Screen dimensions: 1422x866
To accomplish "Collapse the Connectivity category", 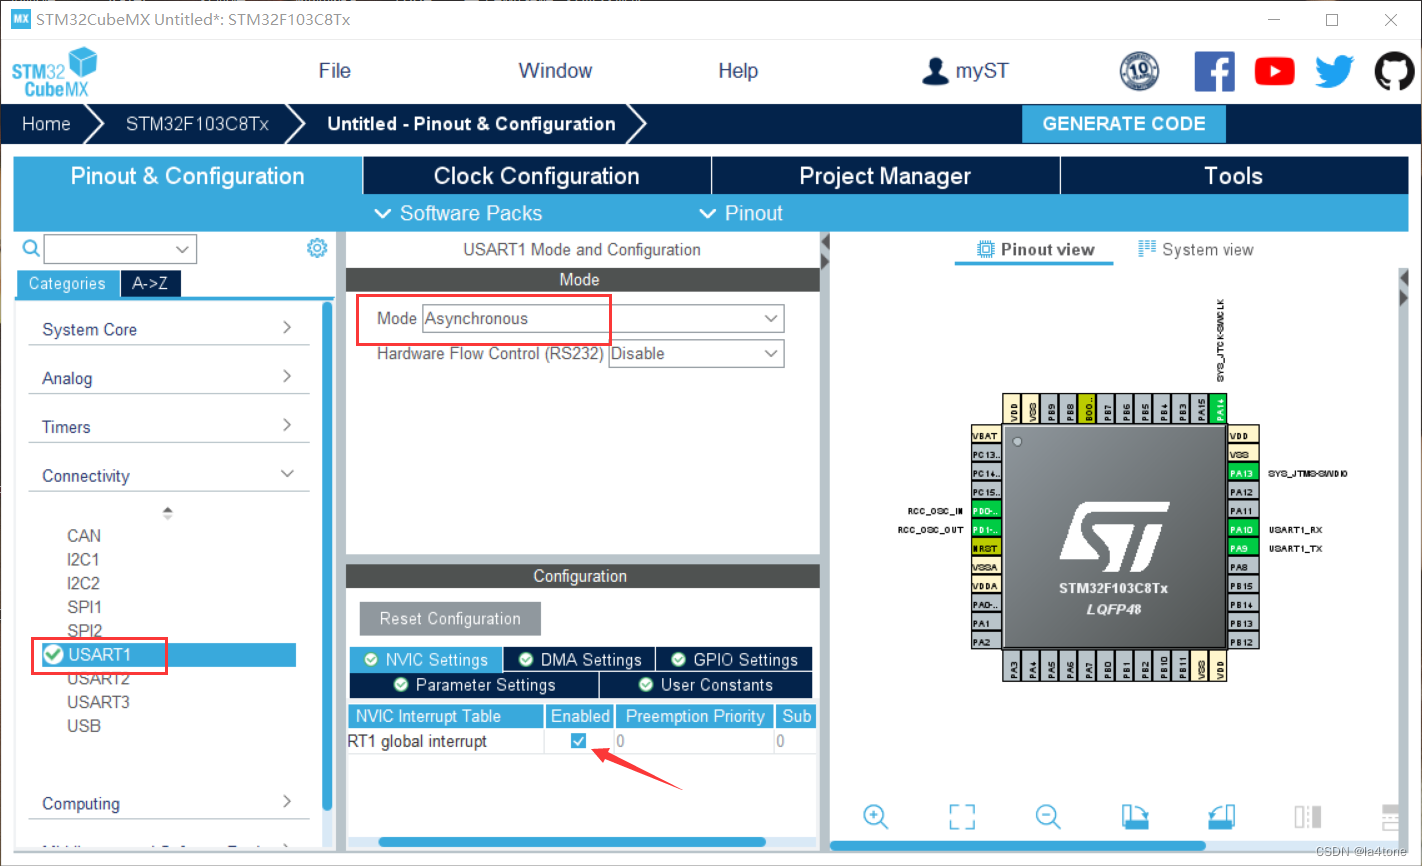I will coord(287,475).
